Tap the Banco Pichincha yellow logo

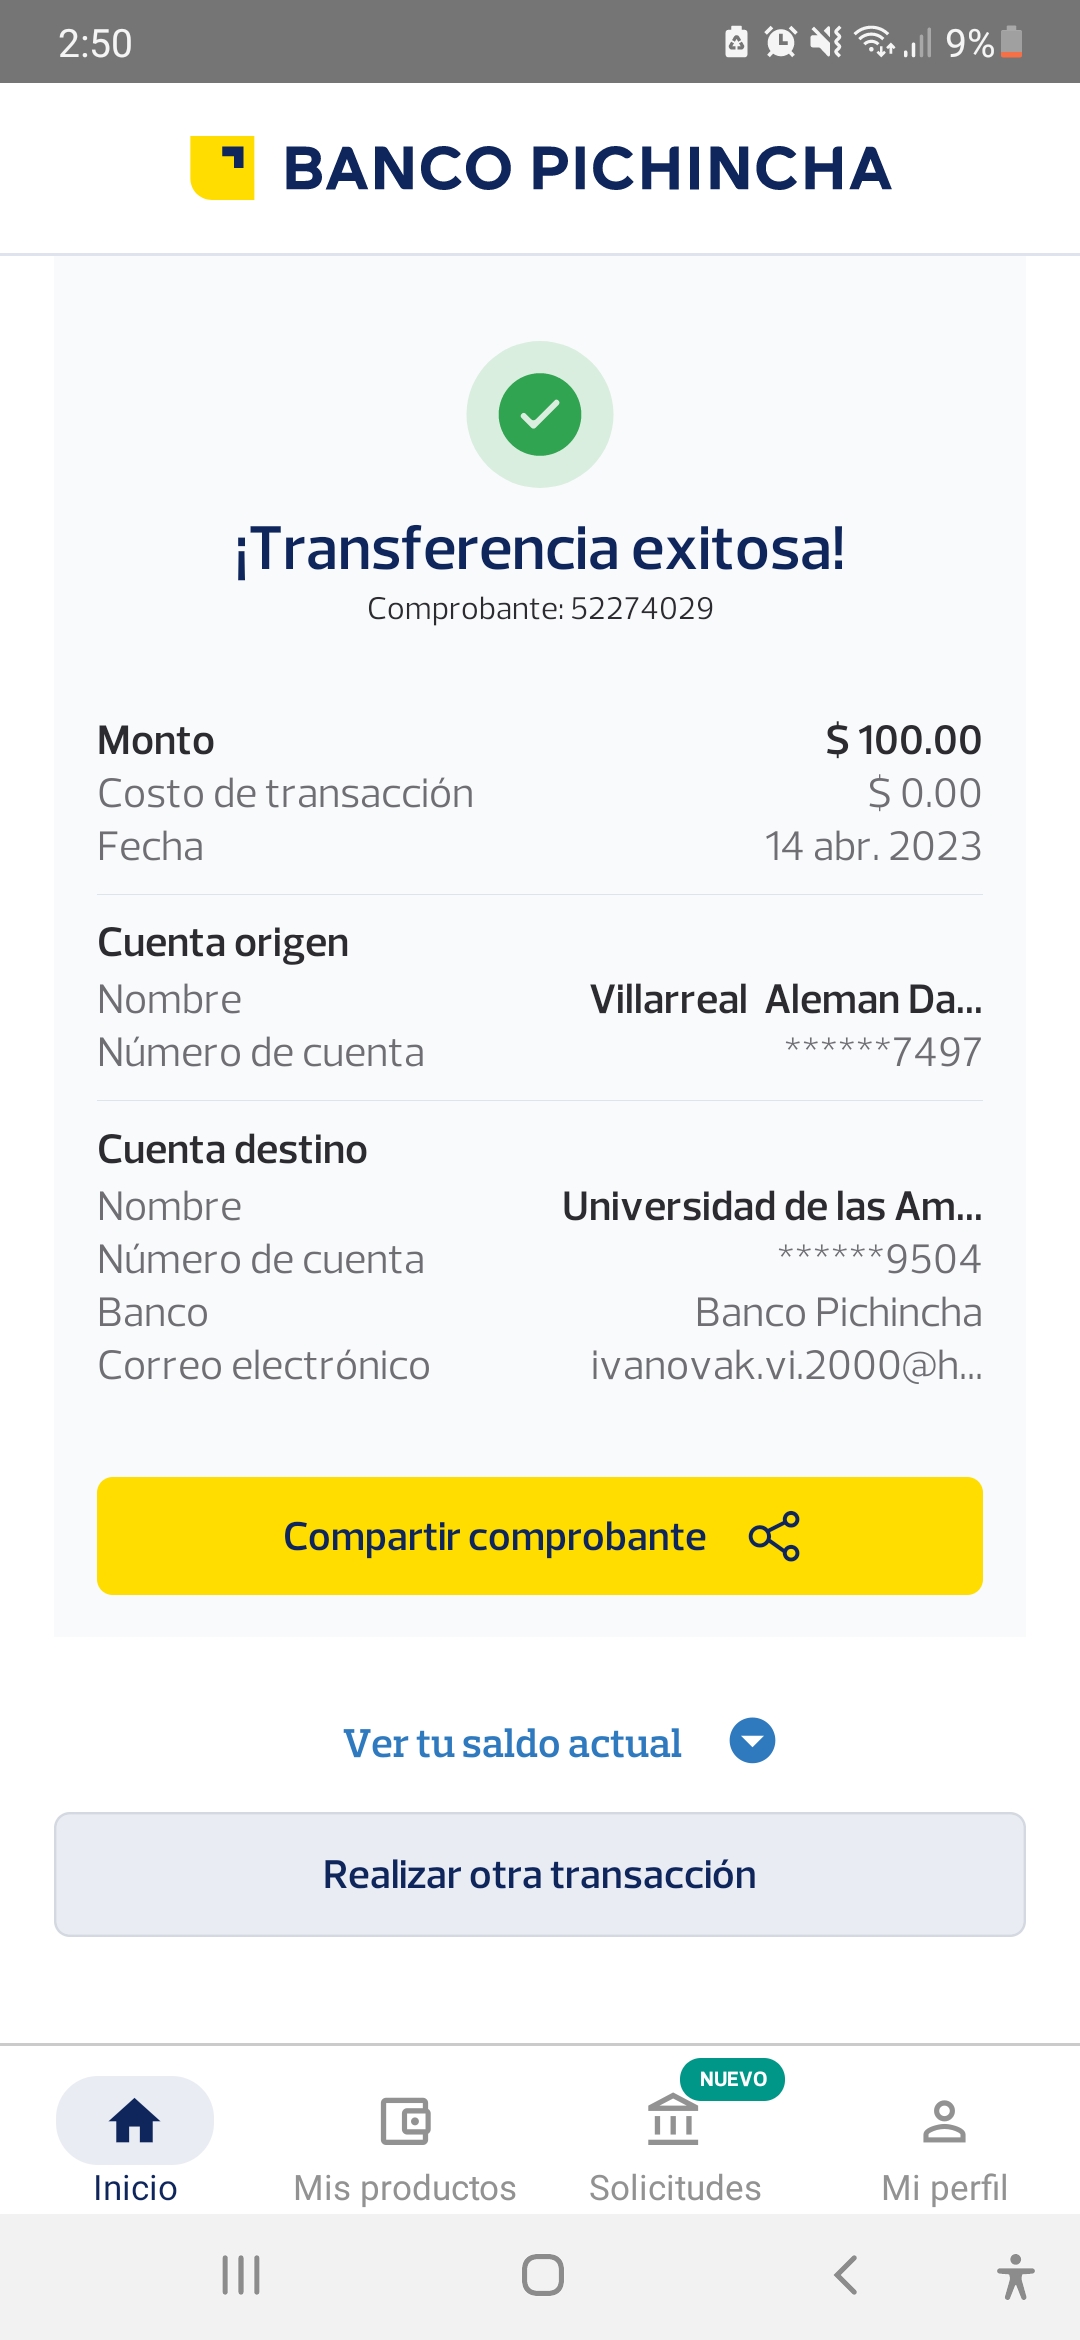point(222,167)
